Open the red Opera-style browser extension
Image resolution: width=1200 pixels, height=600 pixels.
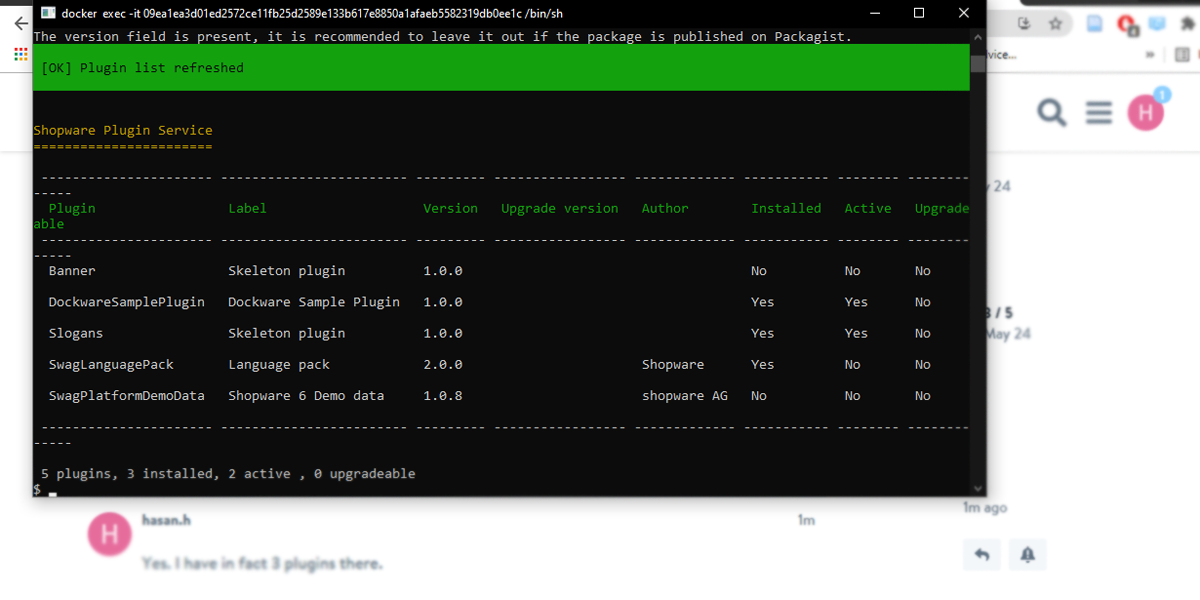point(1126,24)
